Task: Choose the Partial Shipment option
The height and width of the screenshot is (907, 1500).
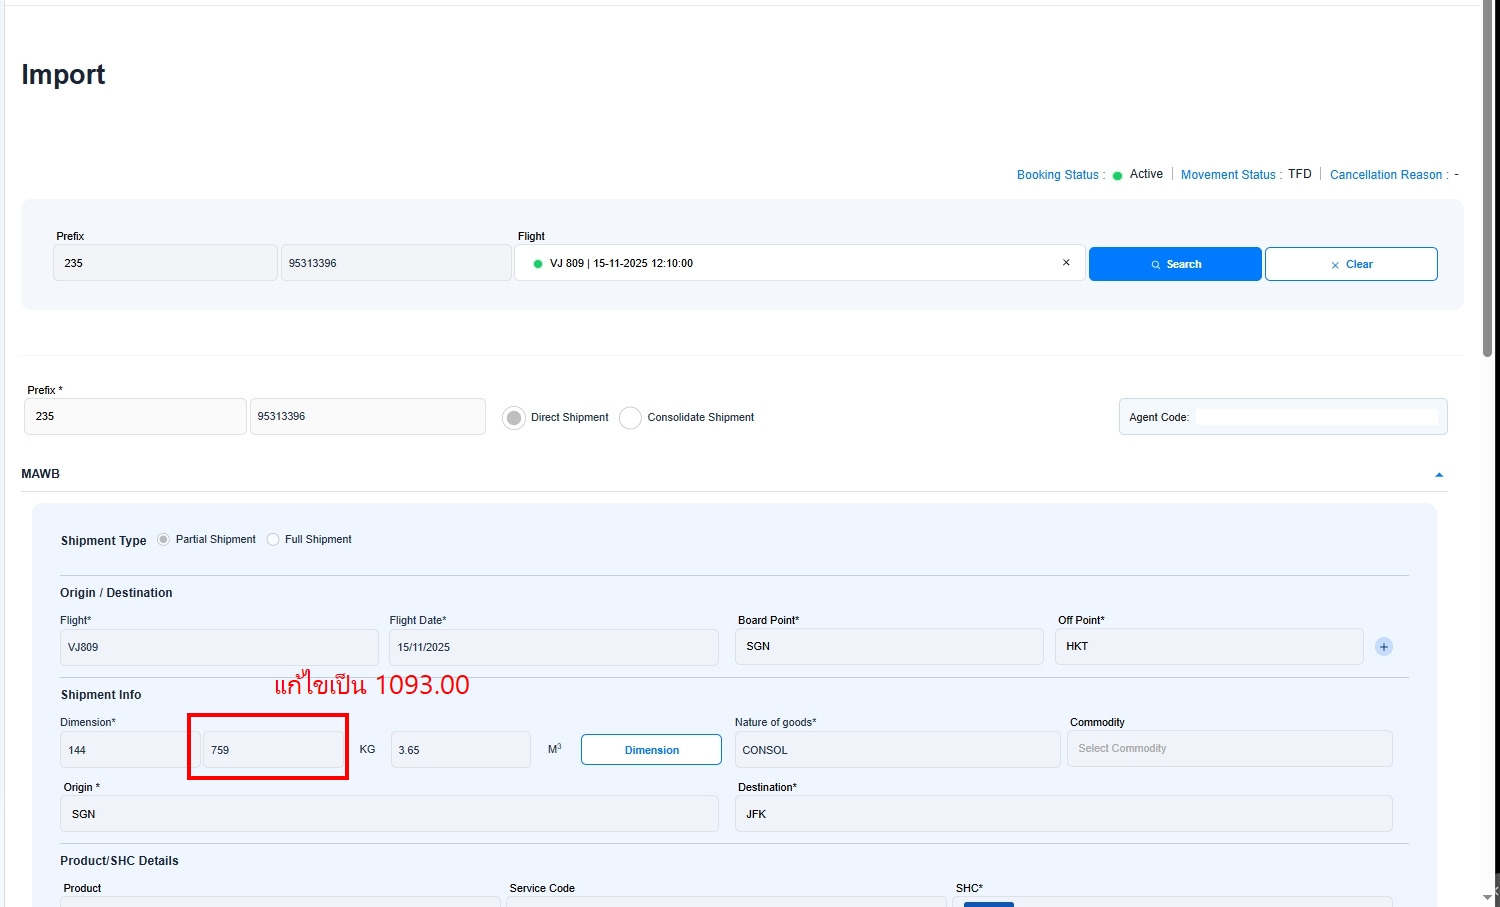Action: click(x=164, y=540)
